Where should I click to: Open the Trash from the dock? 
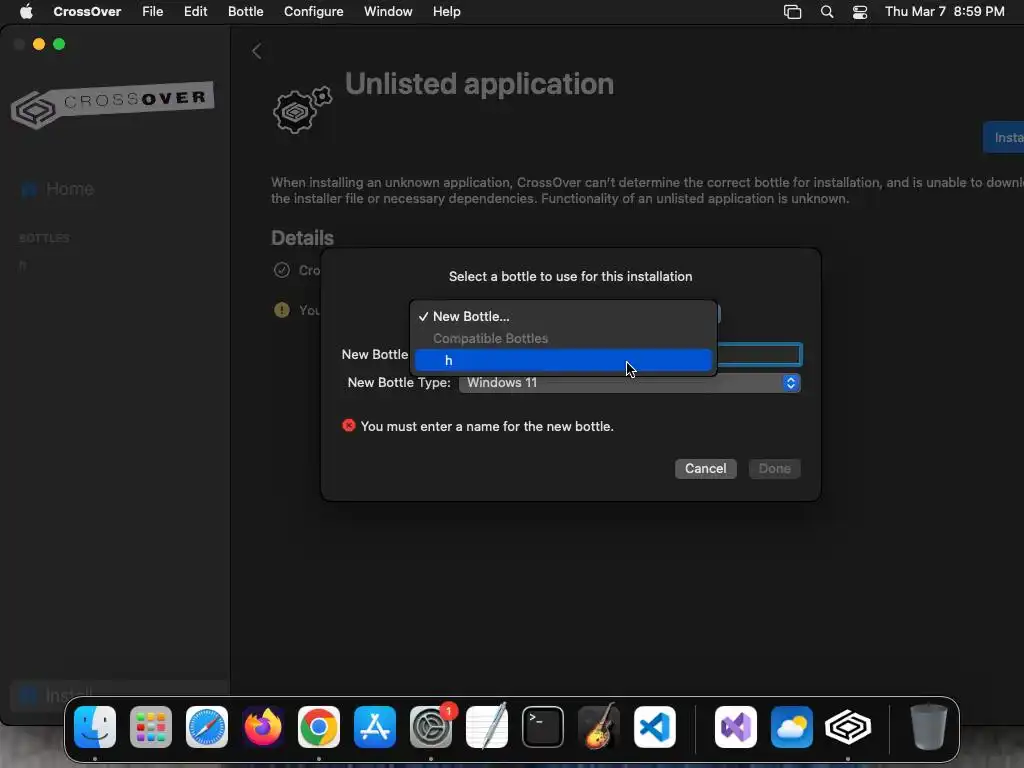[x=929, y=727]
